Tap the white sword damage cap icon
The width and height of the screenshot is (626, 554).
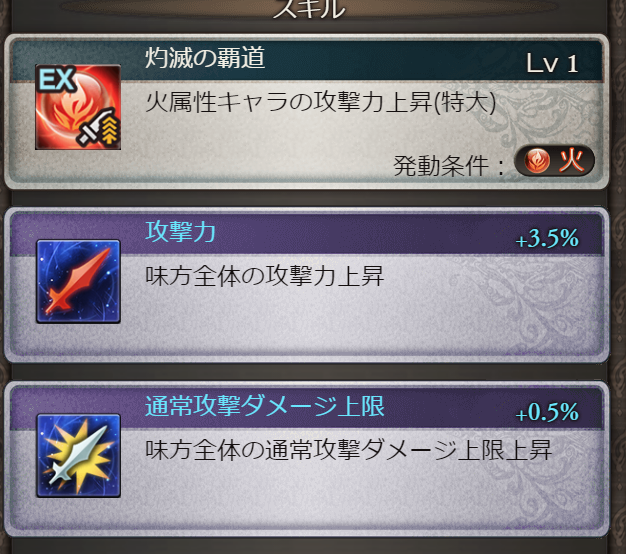(78, 455)
